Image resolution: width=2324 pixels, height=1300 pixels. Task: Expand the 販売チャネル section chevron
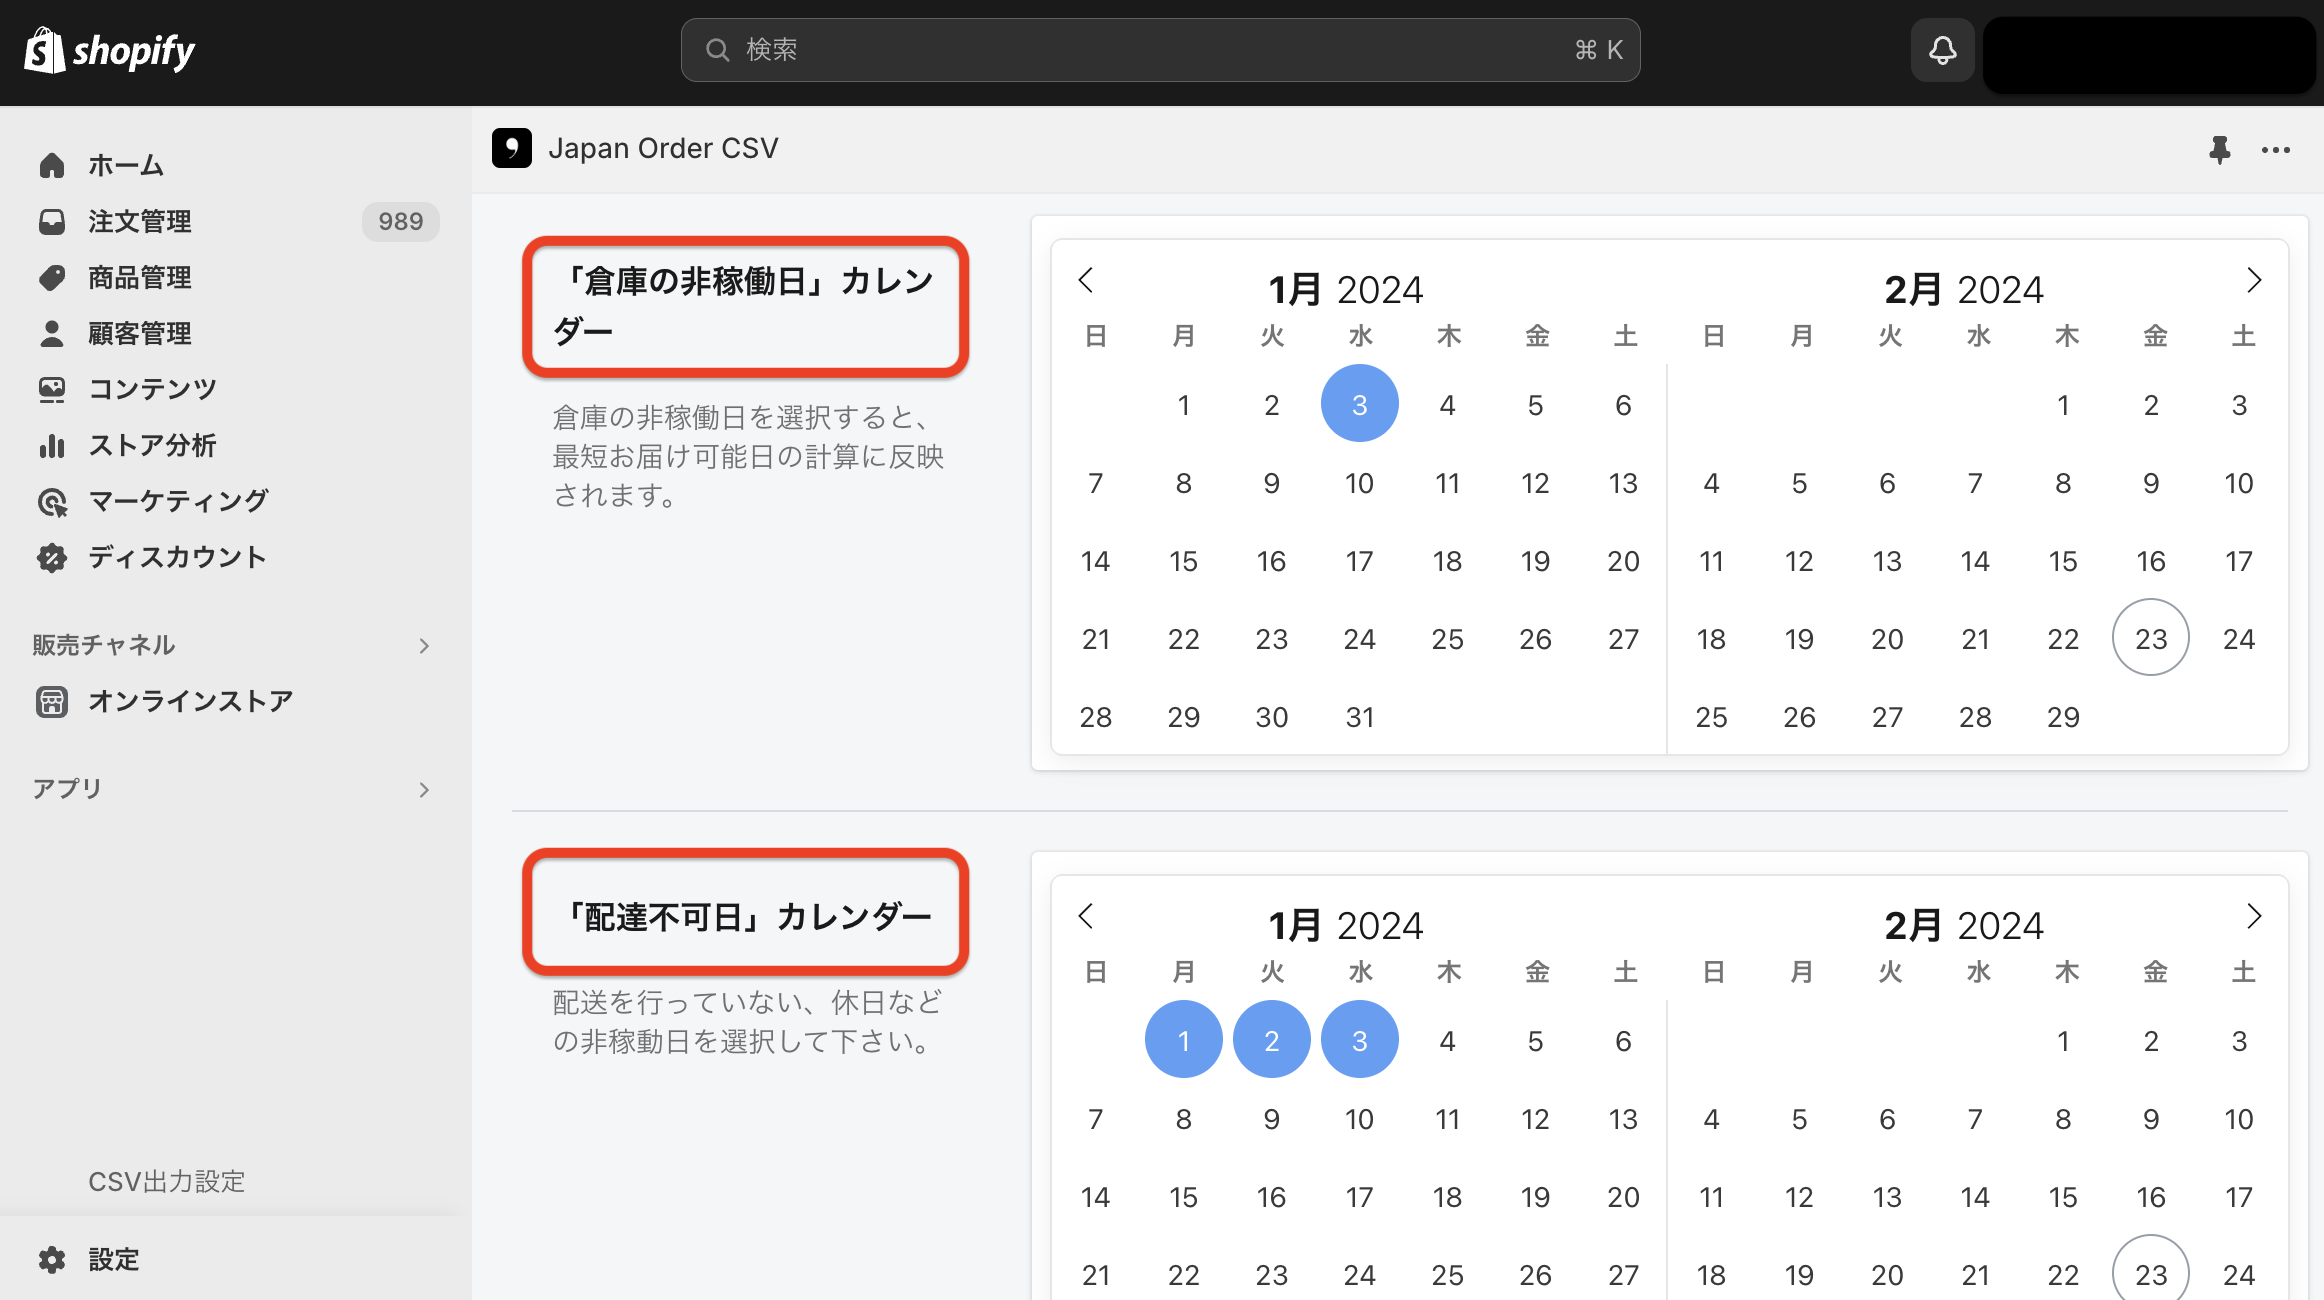[x=424, y=646]
